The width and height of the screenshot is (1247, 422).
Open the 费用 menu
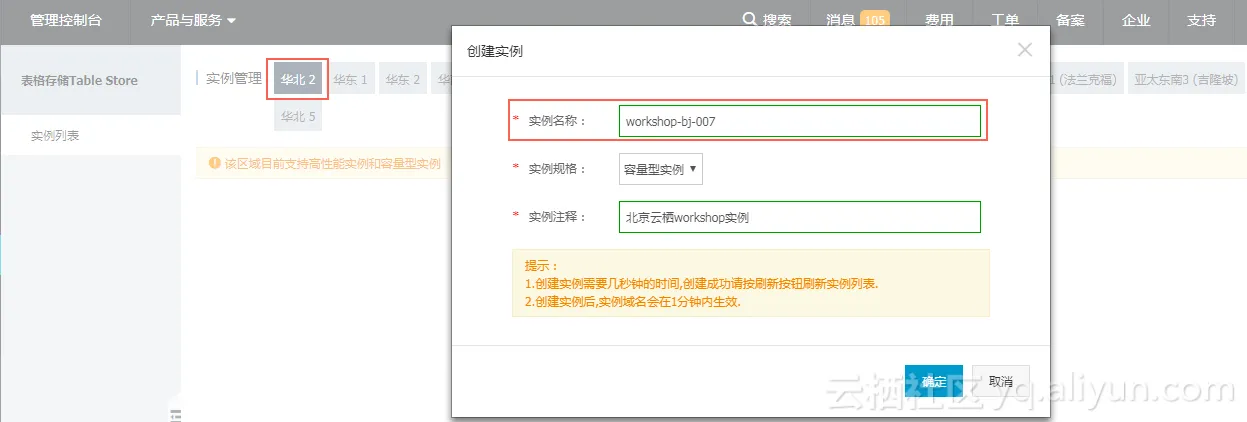[939, 20]
